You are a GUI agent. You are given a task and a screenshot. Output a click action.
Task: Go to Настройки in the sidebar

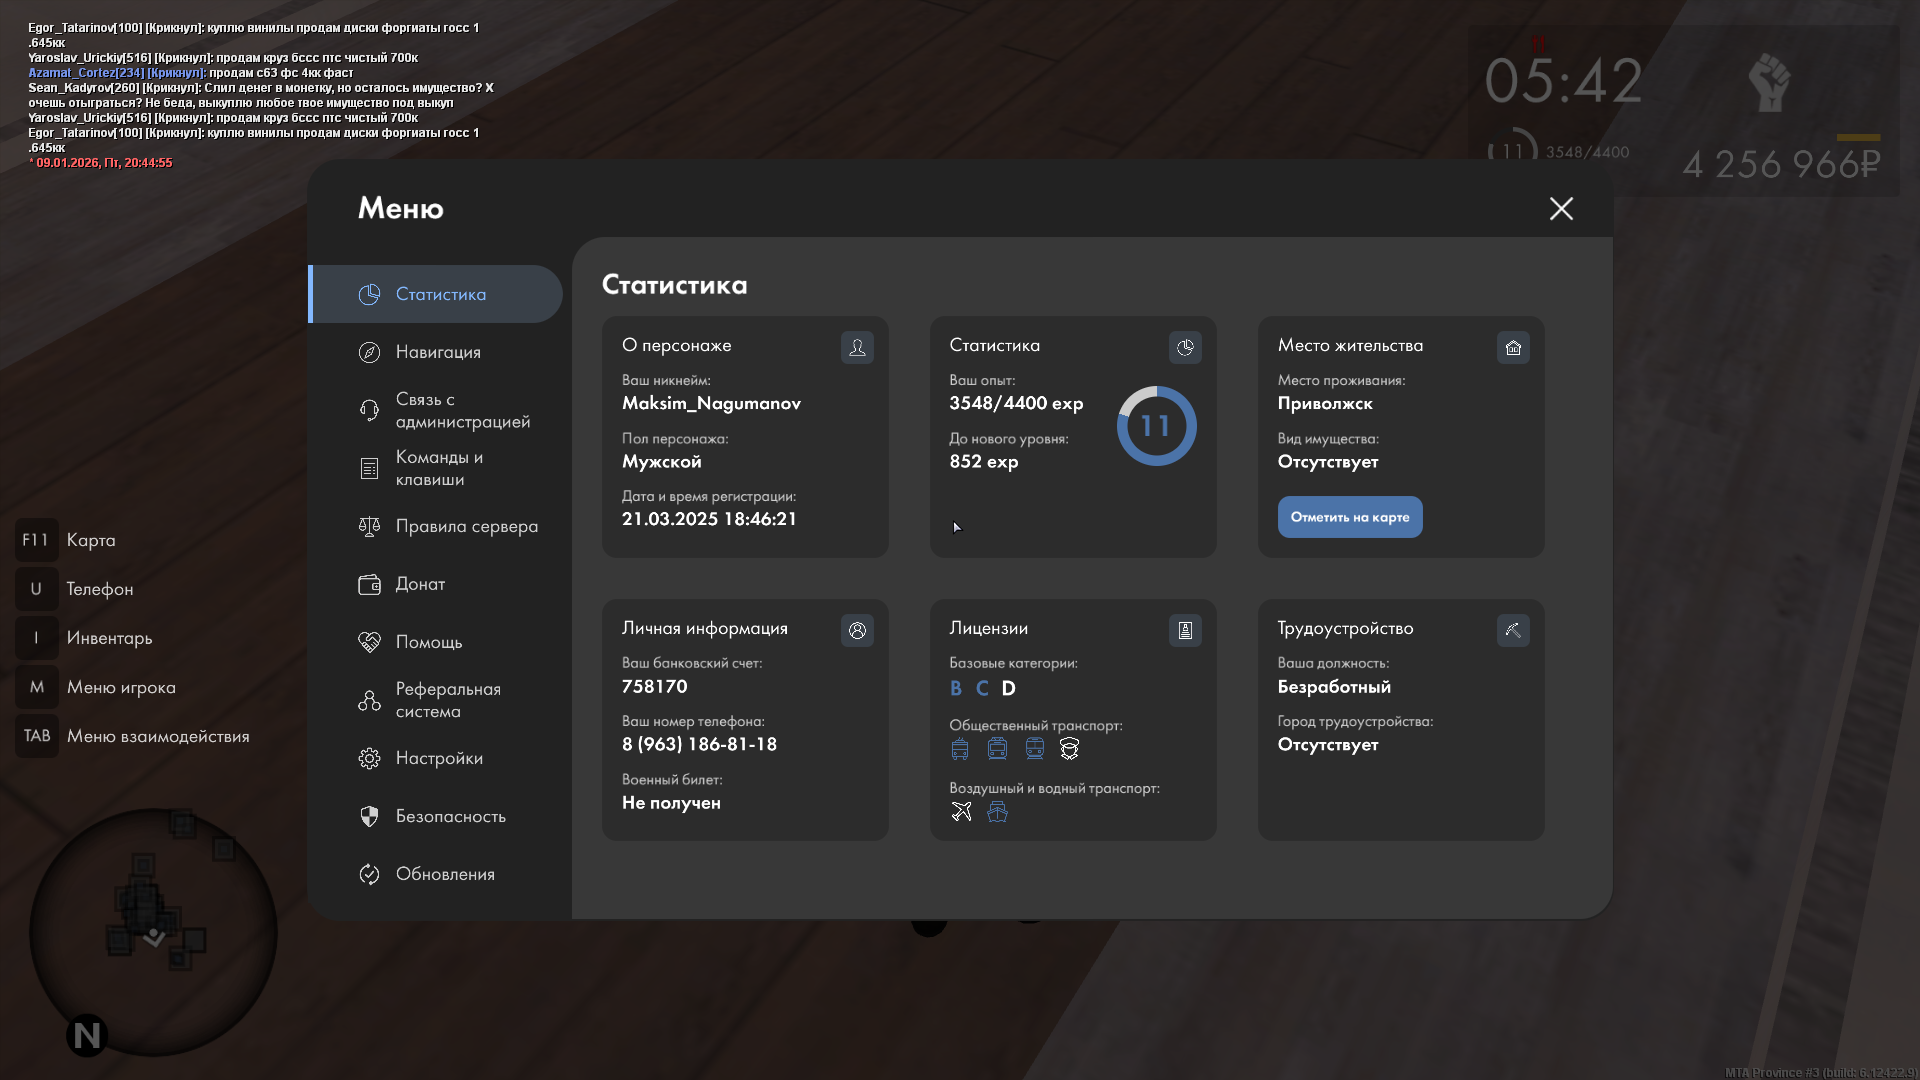click(438, 758)
